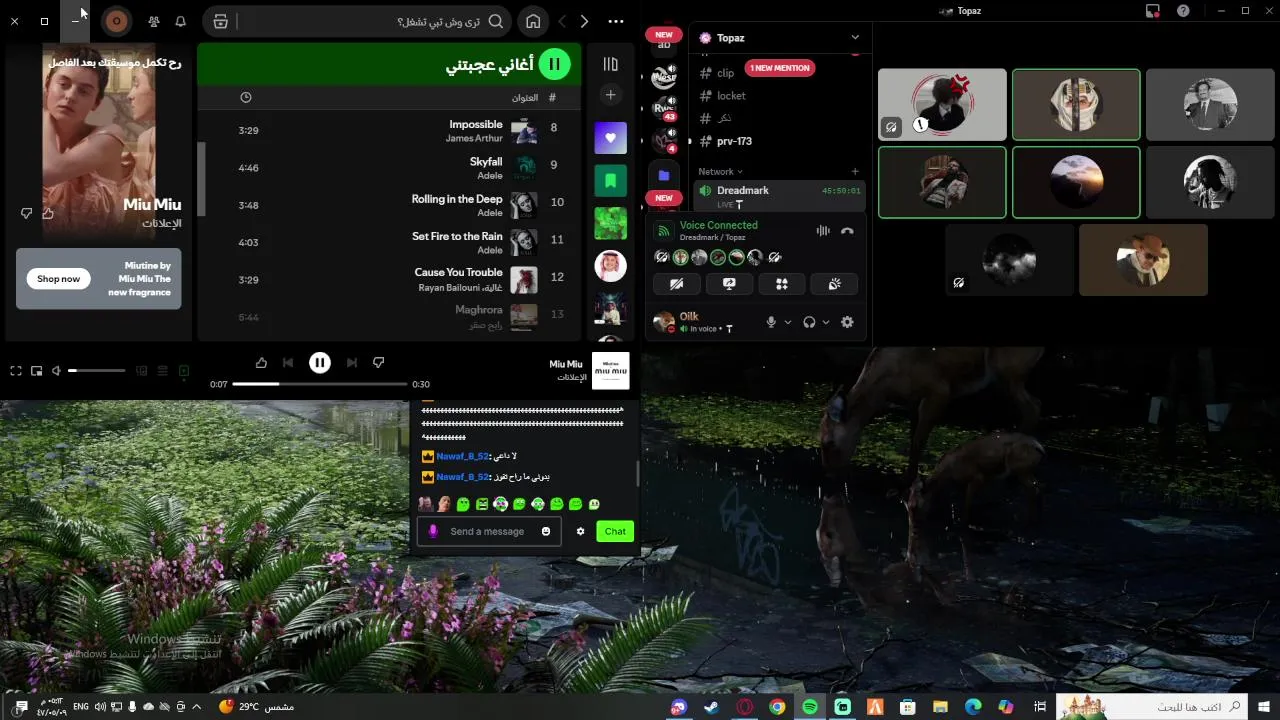Image resolution: width=1280 pixels, height=720 pixels.
Task: Open output device options arrow beside headphones
Action: (826, 322)
